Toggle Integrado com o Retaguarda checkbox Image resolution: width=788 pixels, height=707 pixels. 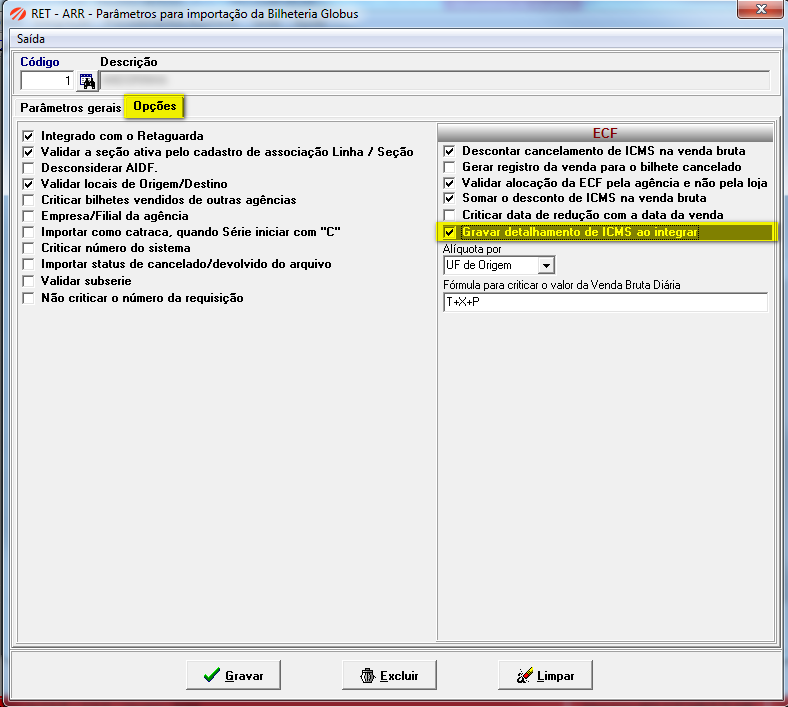pyautogui.click(x=28, y=136)
